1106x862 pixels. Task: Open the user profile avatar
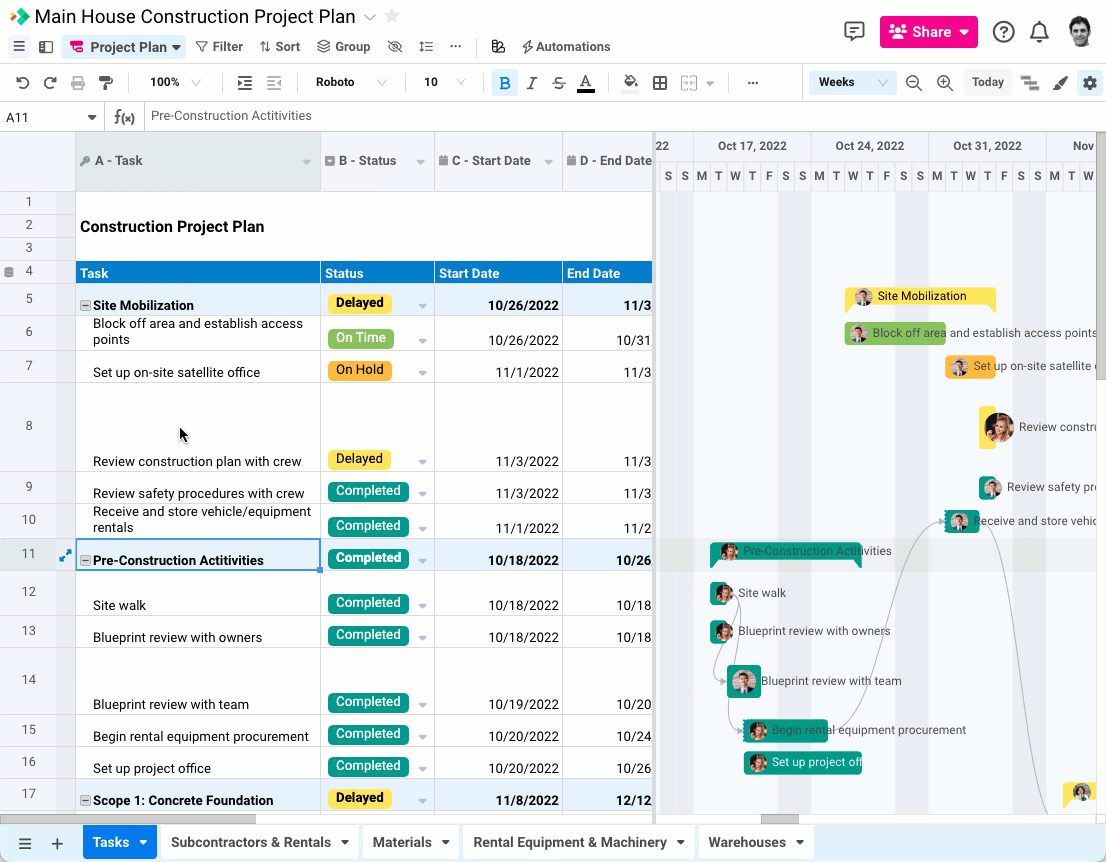click(x=1080, y=32)
